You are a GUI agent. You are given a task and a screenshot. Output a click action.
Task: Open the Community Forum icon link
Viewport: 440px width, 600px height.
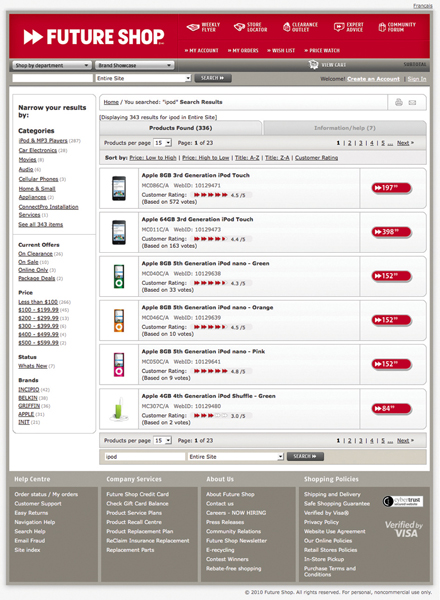click(397, 27)
